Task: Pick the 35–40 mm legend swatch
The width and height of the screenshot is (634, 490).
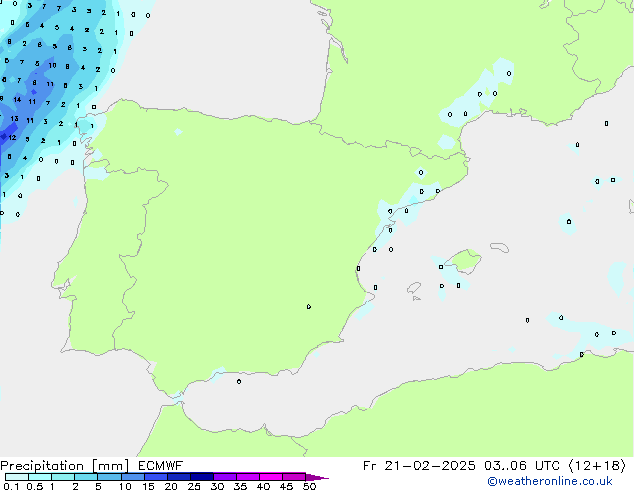Action: point(247,477)
